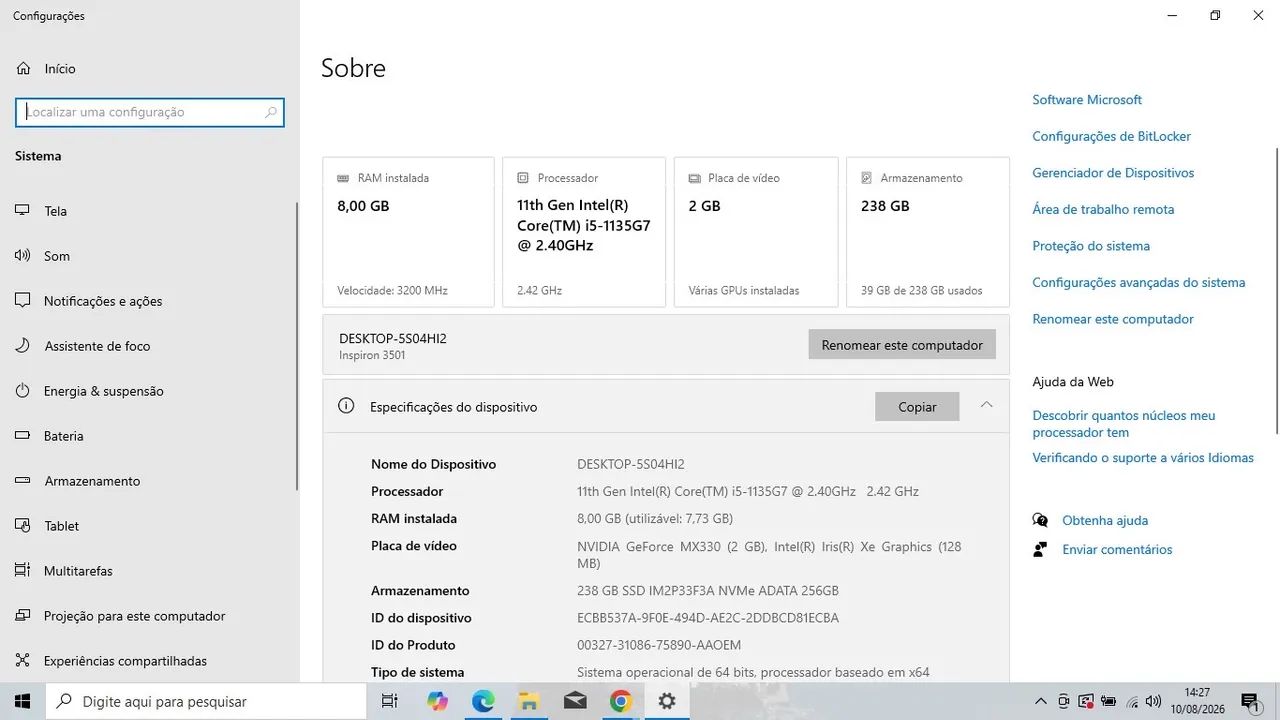
Task: Open Gerenciador de Dispositivos link
Action: 1113,173
